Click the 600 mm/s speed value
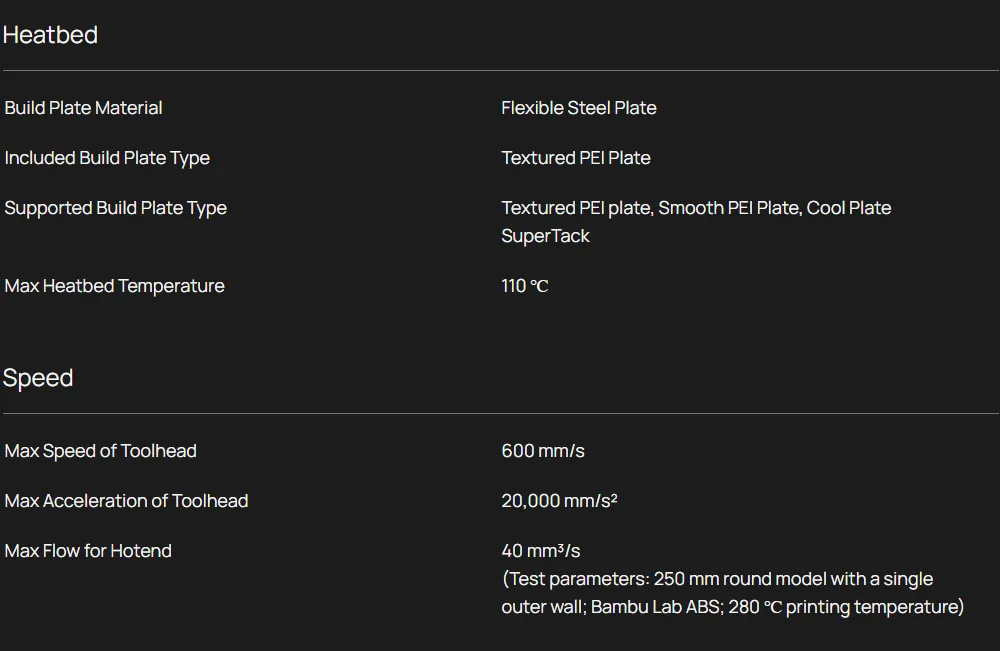 tap(543, 451)
